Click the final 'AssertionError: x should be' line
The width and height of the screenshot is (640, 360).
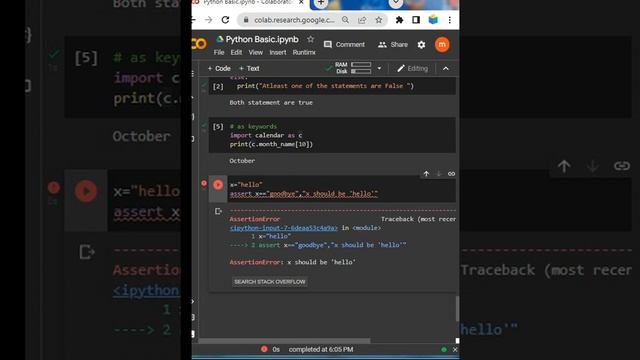click(x=292, y=262)
